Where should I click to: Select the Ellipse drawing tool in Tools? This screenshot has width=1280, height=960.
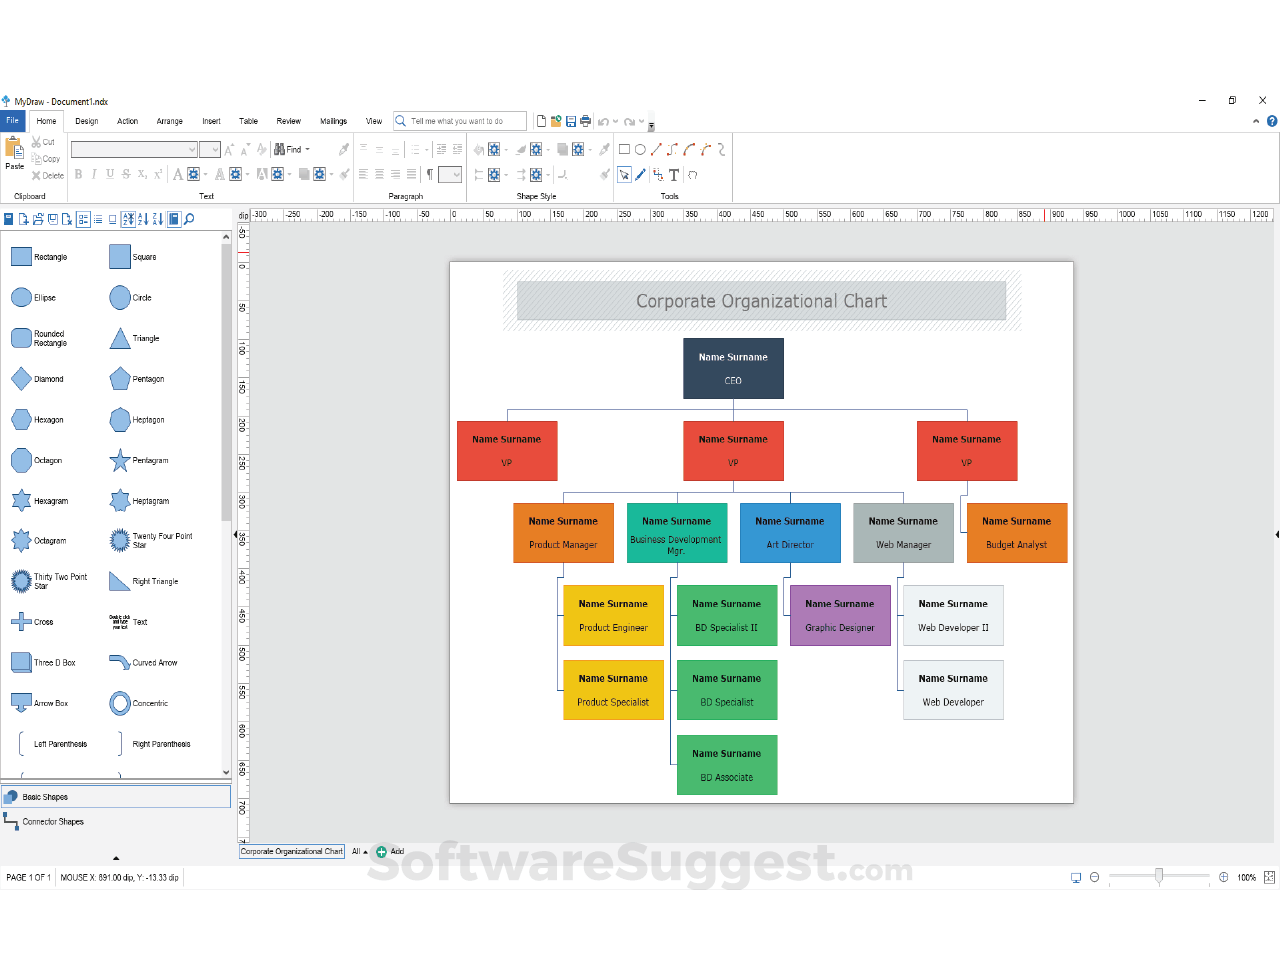(640, 149)
